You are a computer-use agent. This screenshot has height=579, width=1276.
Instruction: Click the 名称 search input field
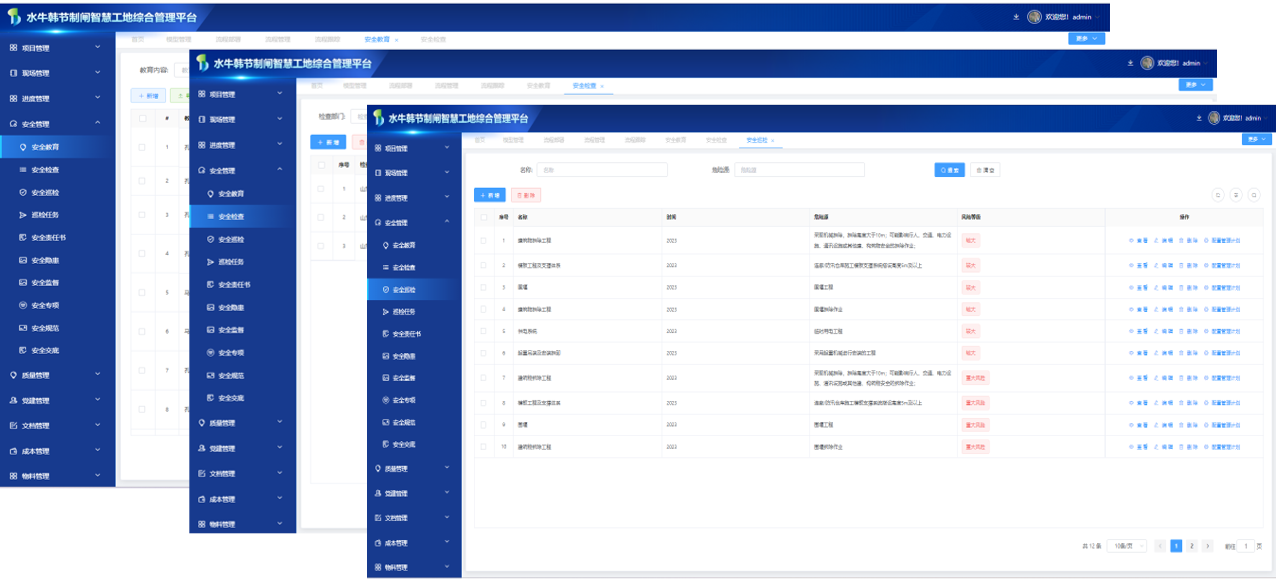point(602,170)
